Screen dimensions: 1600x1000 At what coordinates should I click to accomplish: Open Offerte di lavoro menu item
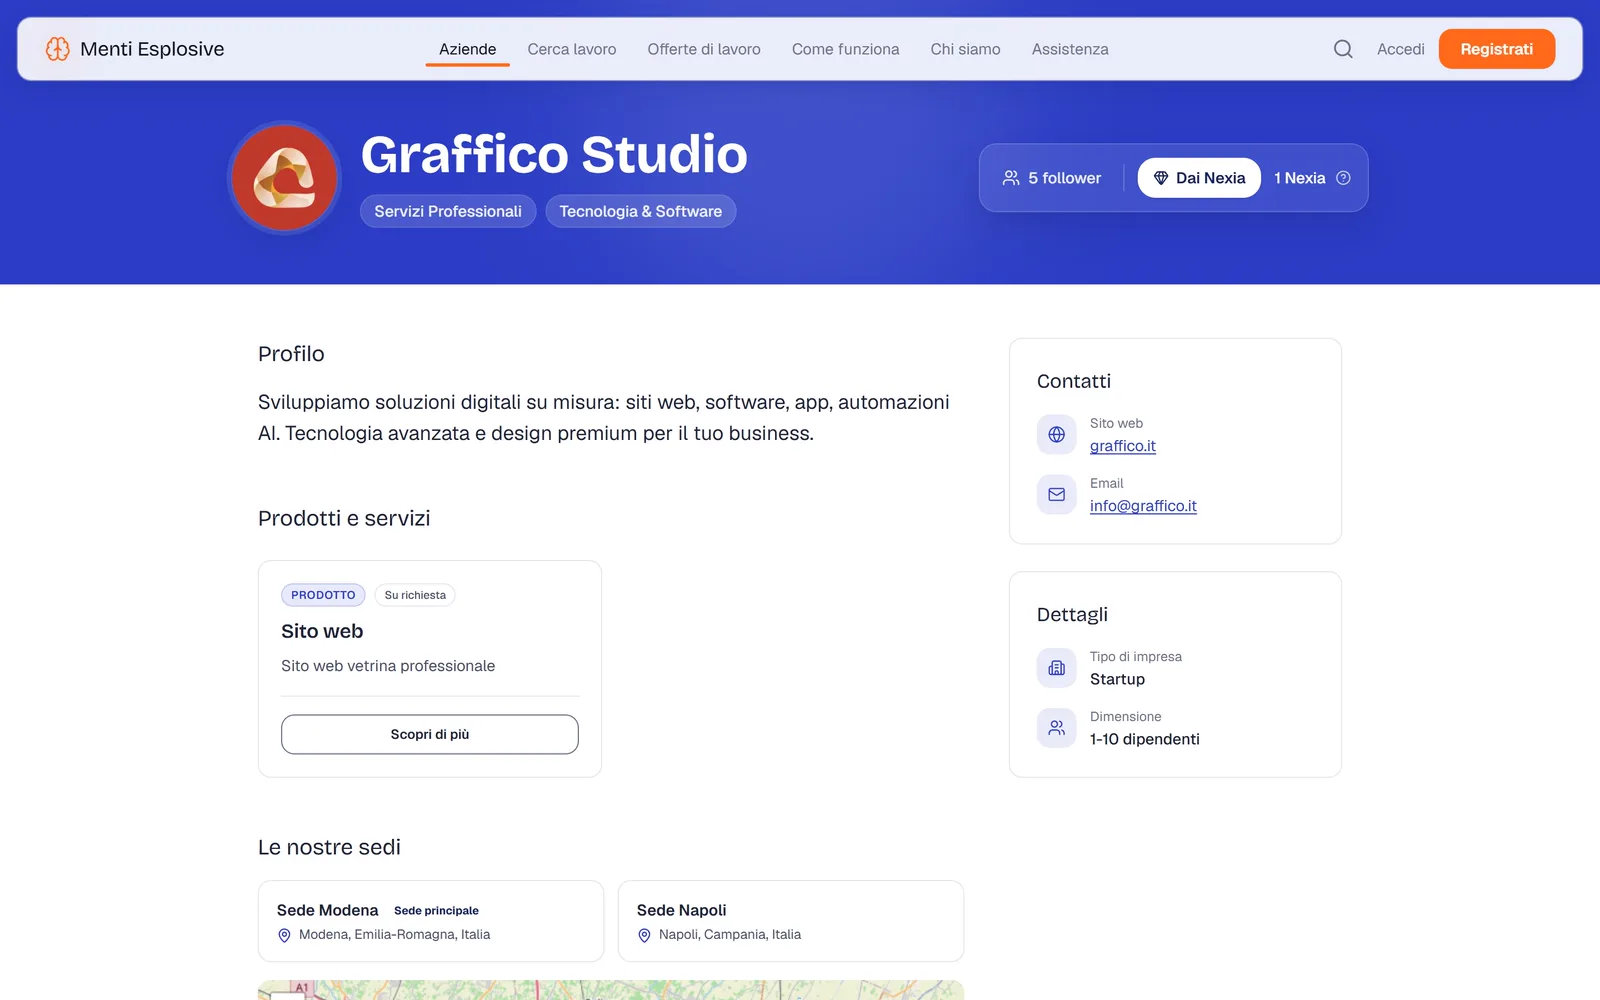[704, 49]
